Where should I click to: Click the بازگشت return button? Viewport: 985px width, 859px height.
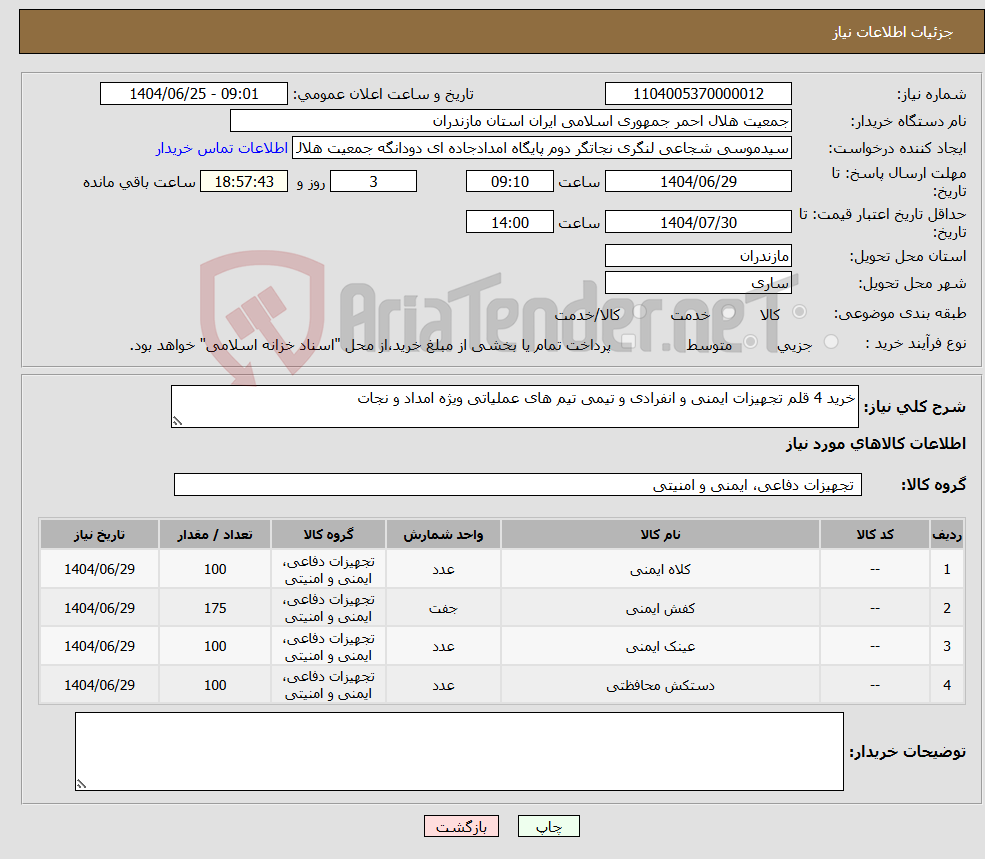(x=461, y=826)
